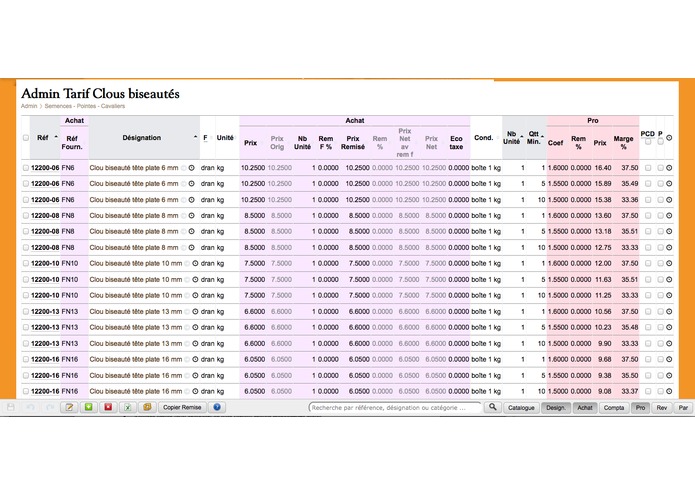Click the end-of-row circle icon for price 13.60
The image size is (695, 494).
click(669, 216)
